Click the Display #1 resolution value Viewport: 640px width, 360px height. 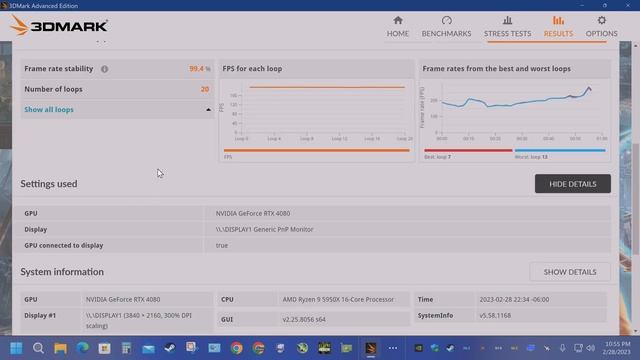pyautogui.click(x=139, y=320)
